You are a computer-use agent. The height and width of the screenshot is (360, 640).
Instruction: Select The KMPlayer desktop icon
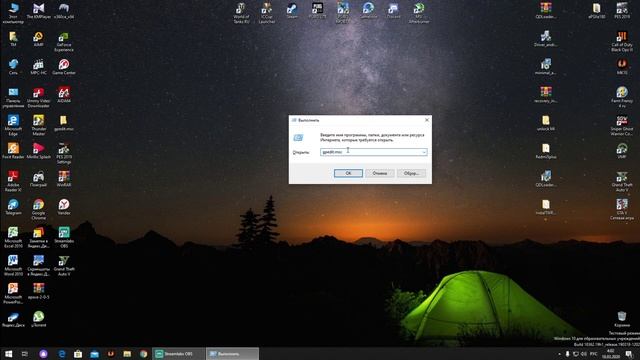point(38,11)
